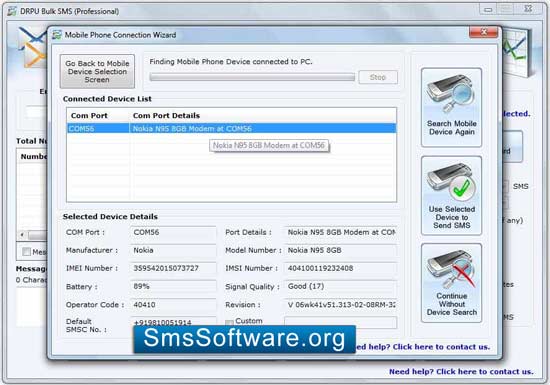Go back to Mobile Device Selection Screen
The width and height of the screenshot is (550, 385).
[97, 72]
